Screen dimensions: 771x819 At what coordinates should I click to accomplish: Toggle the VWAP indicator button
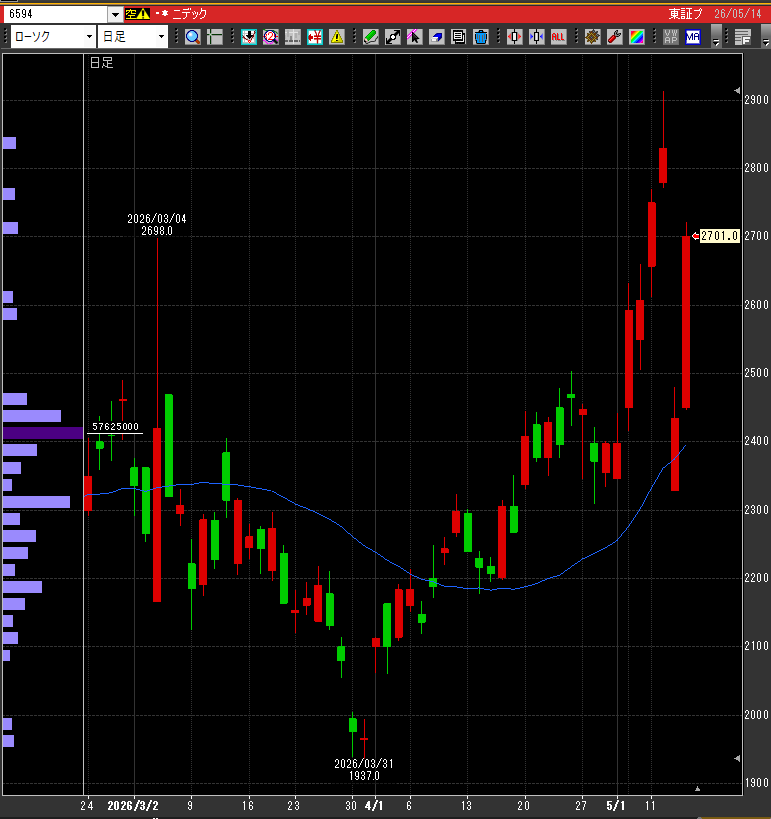tap(671, 37)
